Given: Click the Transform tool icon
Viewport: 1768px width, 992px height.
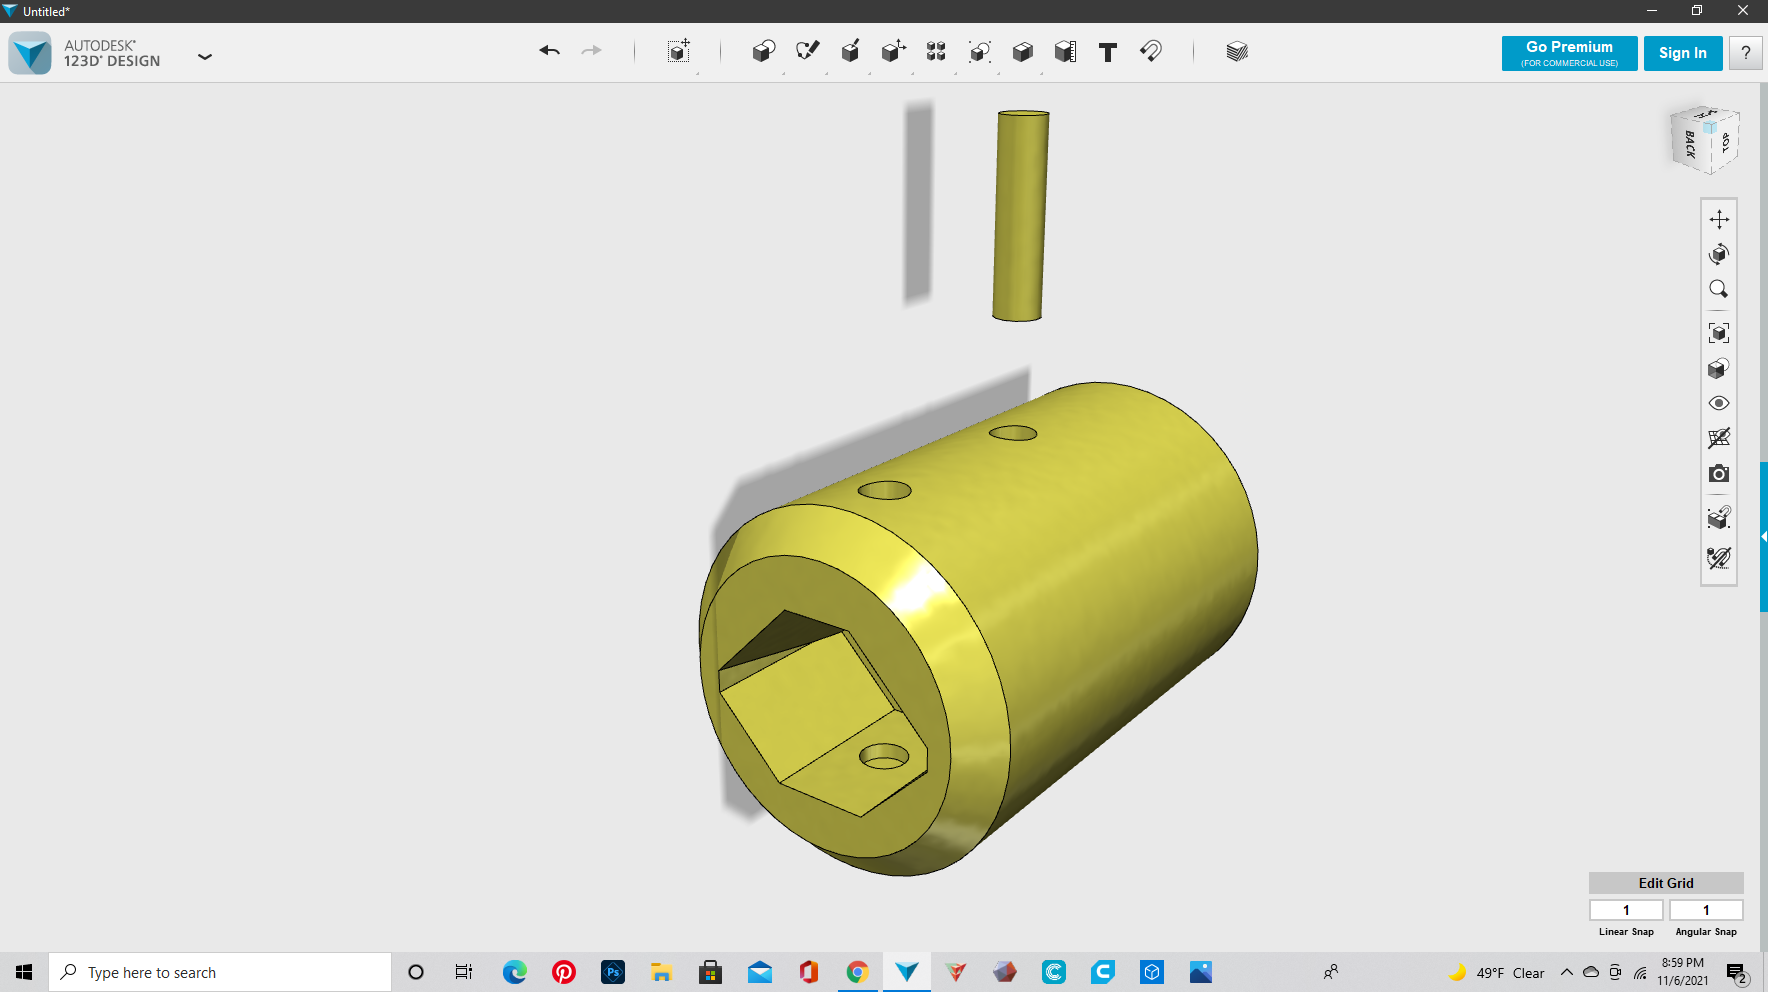Looking at the screenshot, I should click(x=679, y=52).
